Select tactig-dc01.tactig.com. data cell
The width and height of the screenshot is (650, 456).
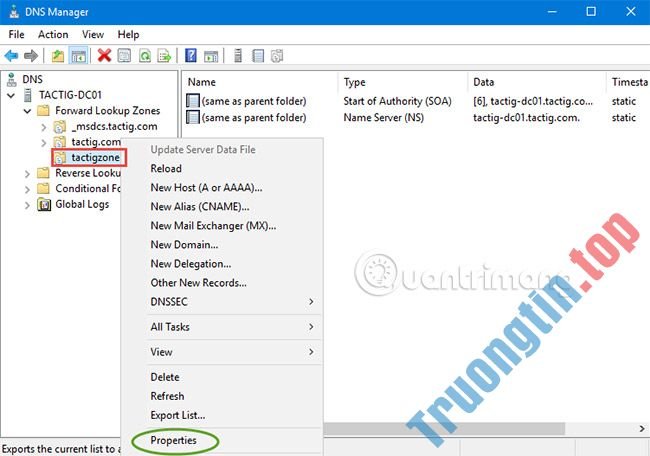point(526,118)
